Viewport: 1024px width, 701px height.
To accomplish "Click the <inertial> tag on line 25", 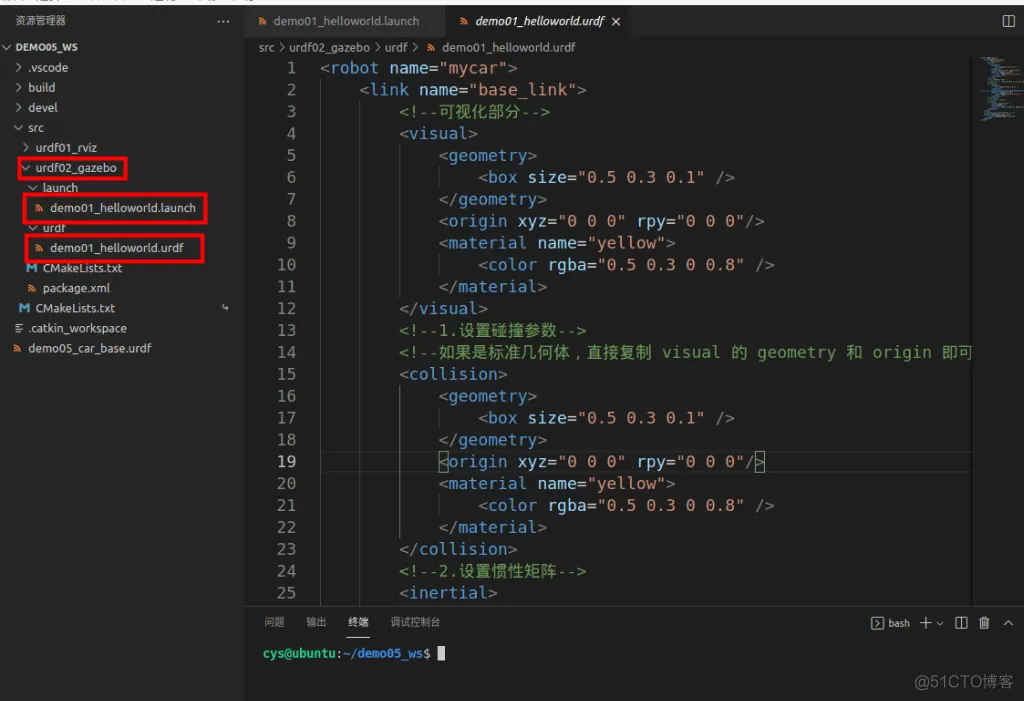I will [448, 593].
